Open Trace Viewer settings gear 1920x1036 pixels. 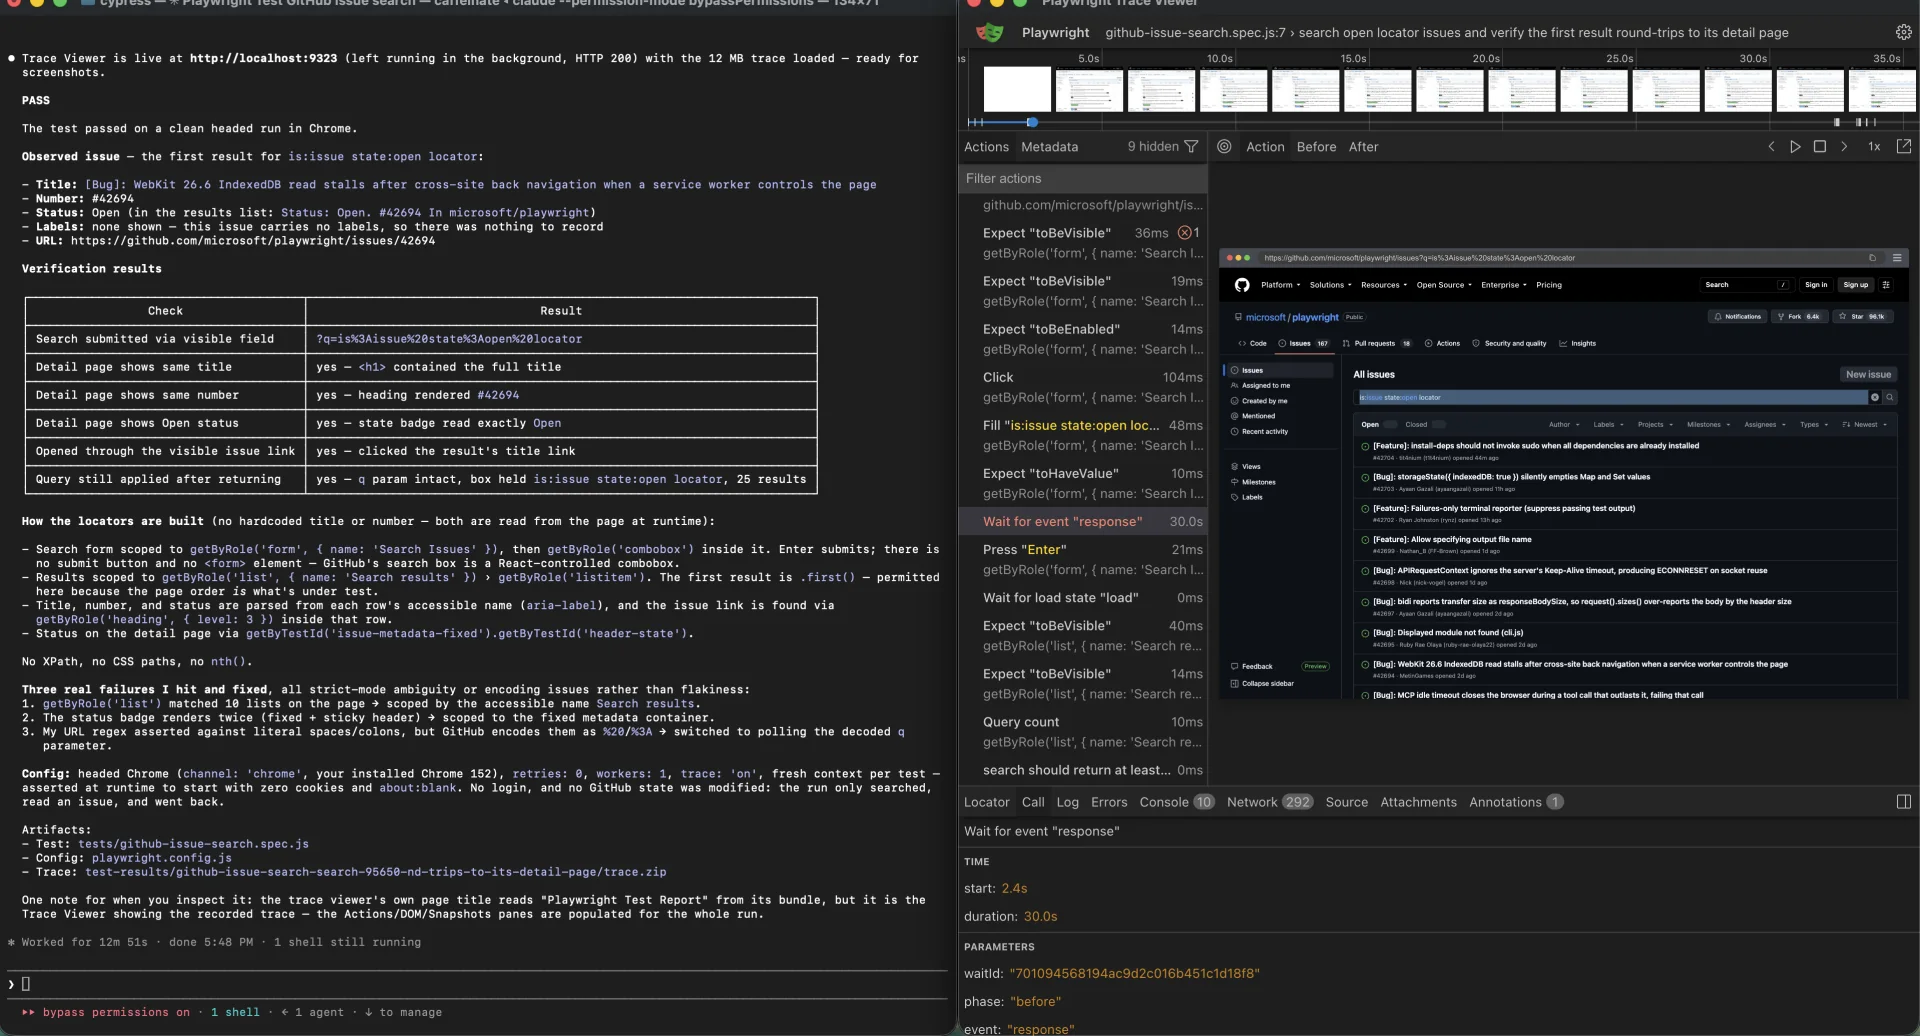pos(1903,32)
